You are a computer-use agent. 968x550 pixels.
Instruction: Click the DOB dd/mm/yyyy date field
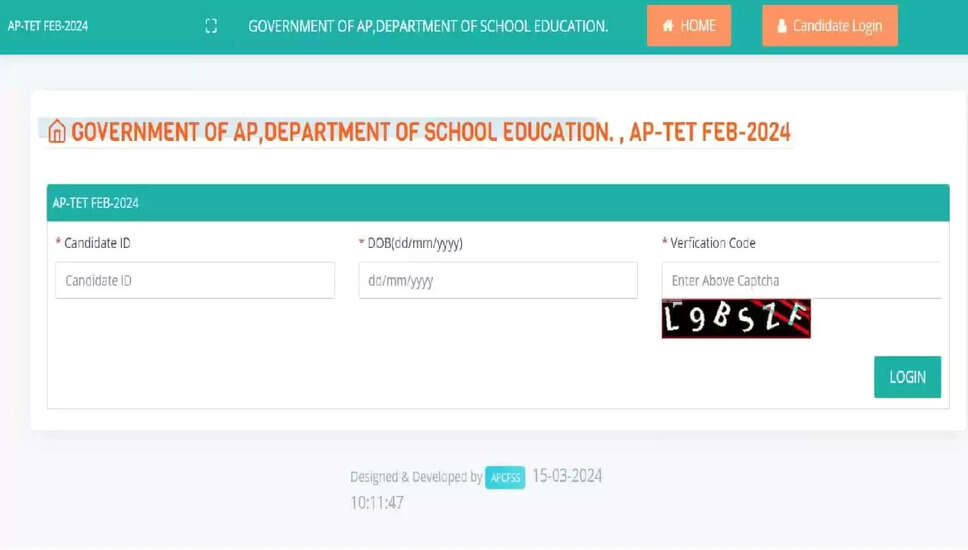click(498, 281)
